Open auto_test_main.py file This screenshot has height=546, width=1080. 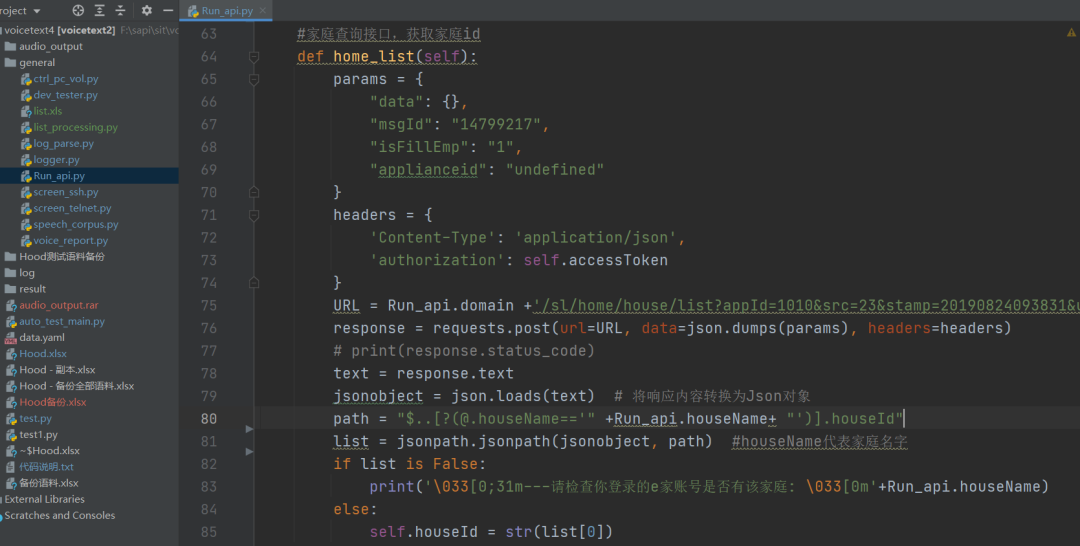pos(62,321)
